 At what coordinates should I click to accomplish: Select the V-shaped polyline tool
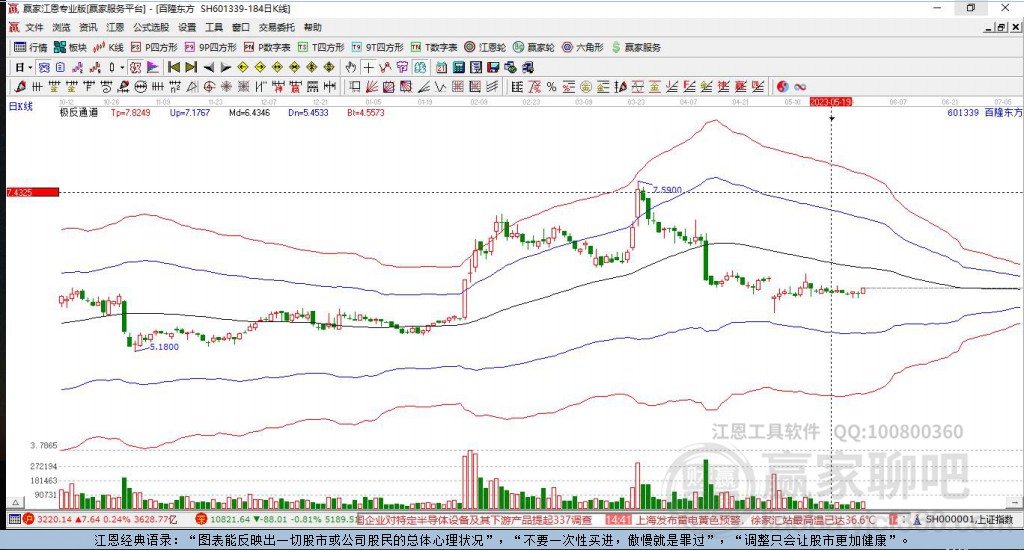pyautogui.click(x=440, y=86)
